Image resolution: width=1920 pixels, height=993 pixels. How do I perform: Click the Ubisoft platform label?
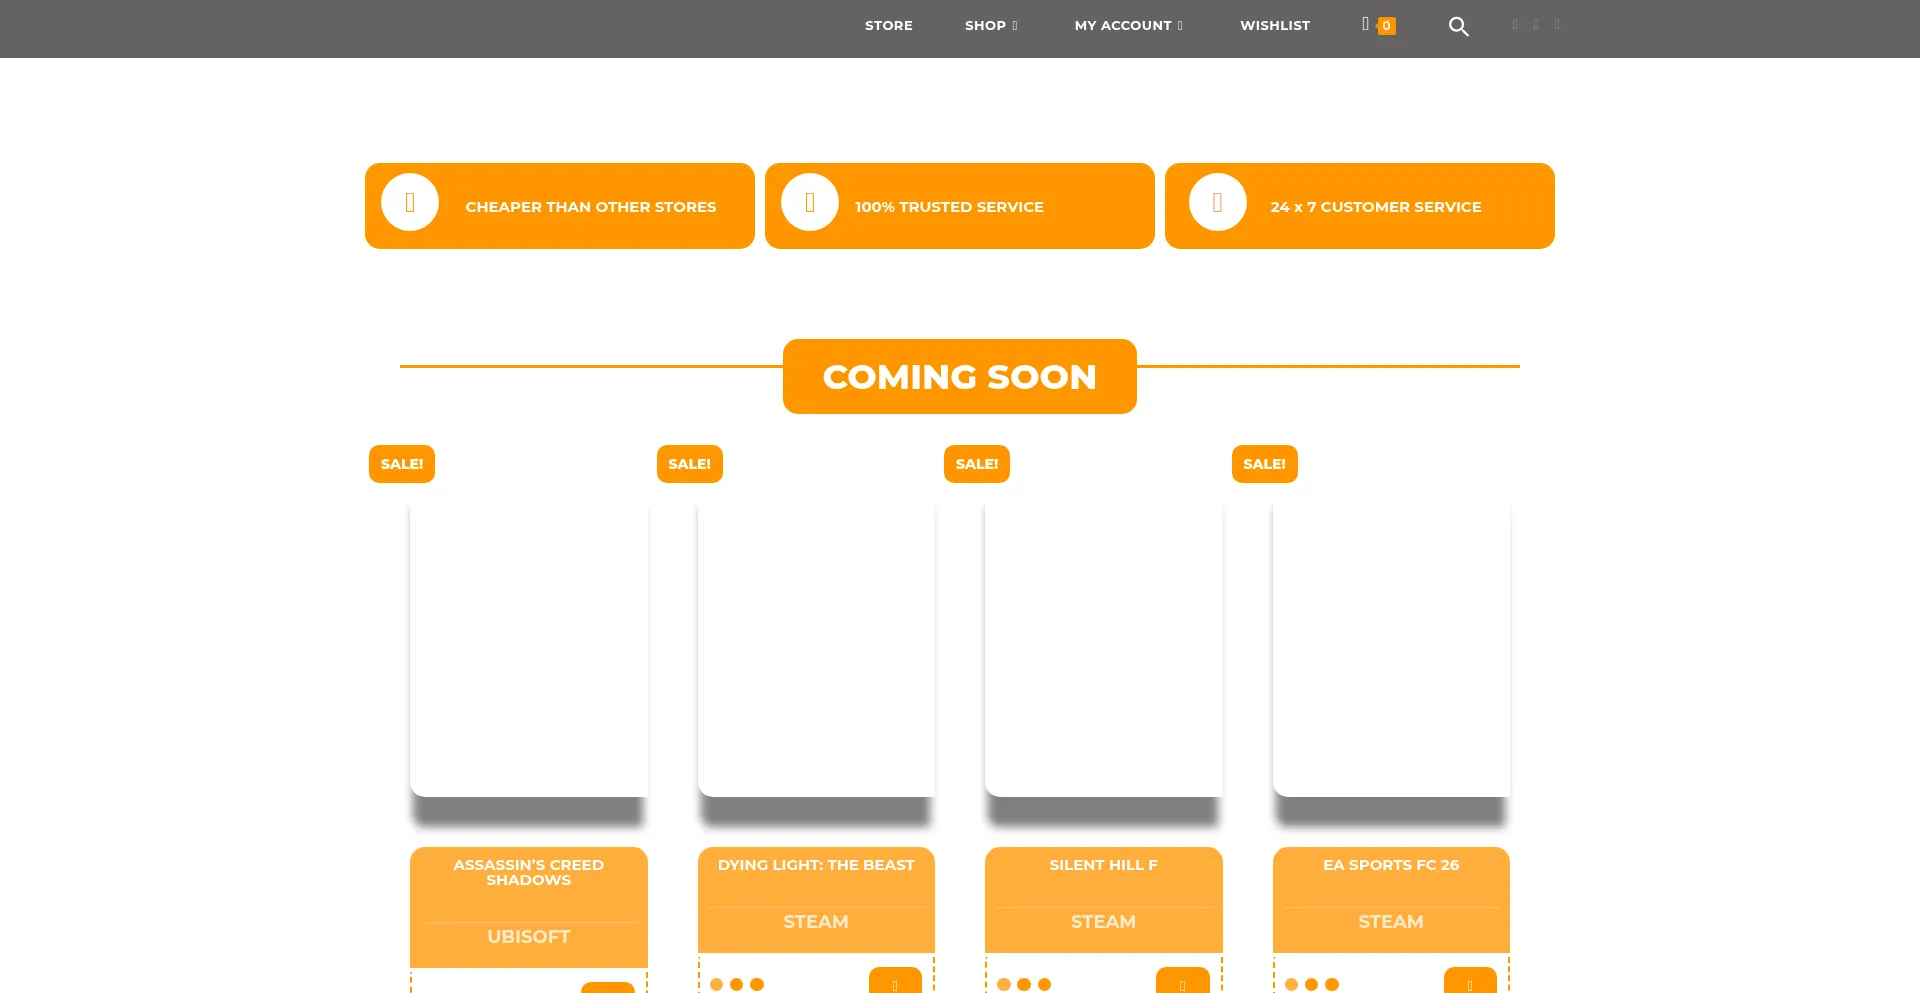tap(528, 937)
